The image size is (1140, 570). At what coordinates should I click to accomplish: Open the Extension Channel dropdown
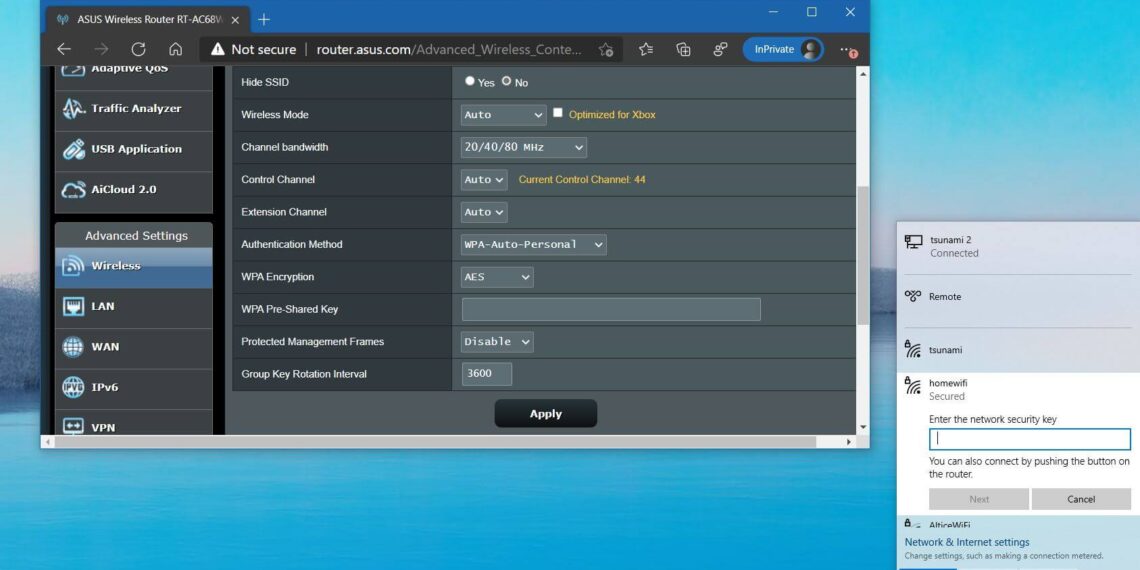coord(483,212)
